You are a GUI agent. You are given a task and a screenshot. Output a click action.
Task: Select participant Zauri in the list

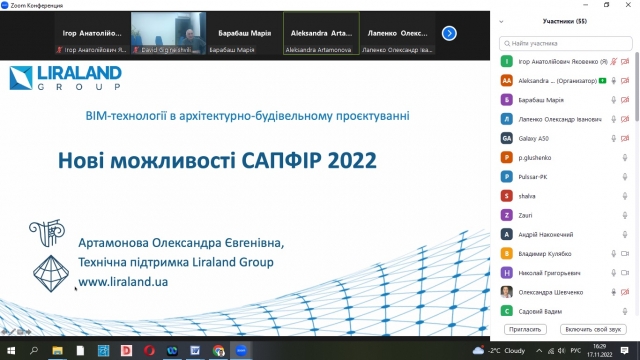pyautogui.click(x=564, y=215)
